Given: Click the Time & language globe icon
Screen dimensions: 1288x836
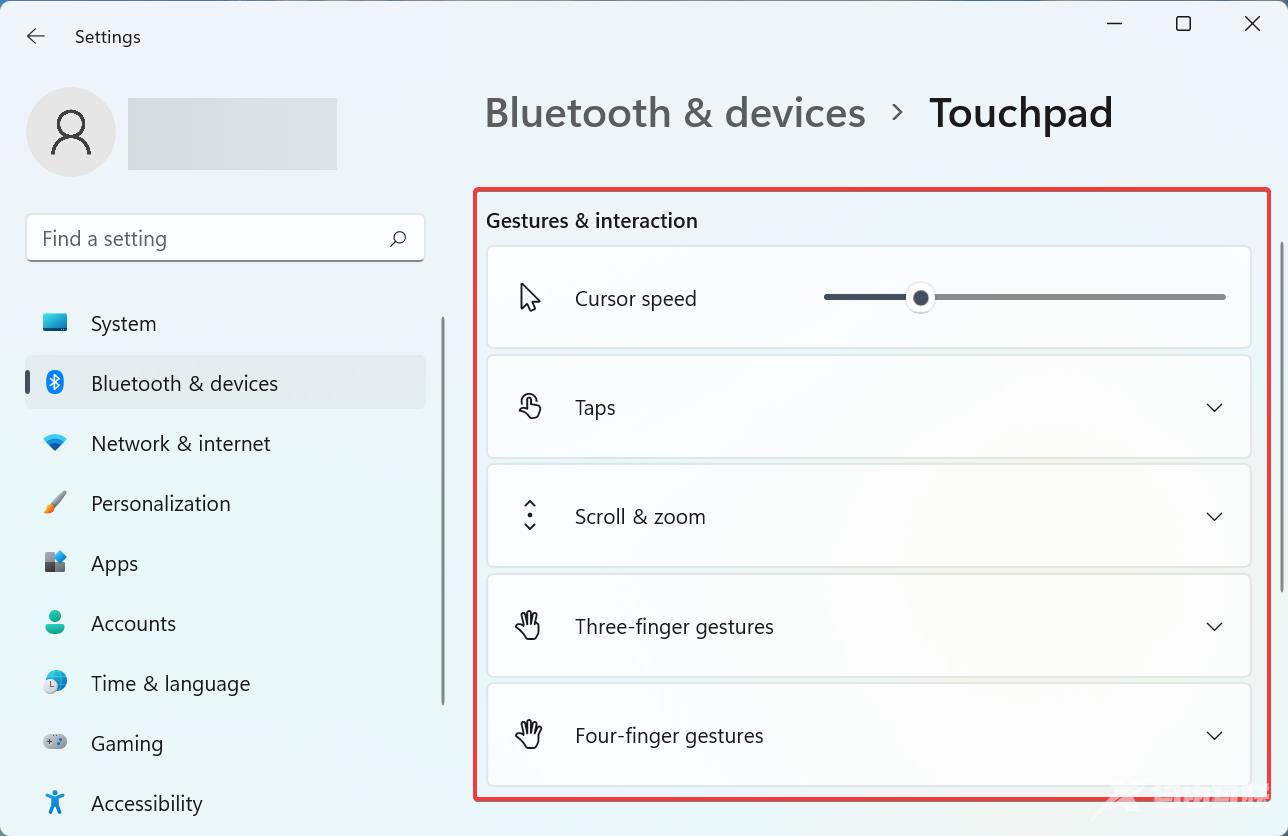Looking at the screenshot, I should pos(55,683).
